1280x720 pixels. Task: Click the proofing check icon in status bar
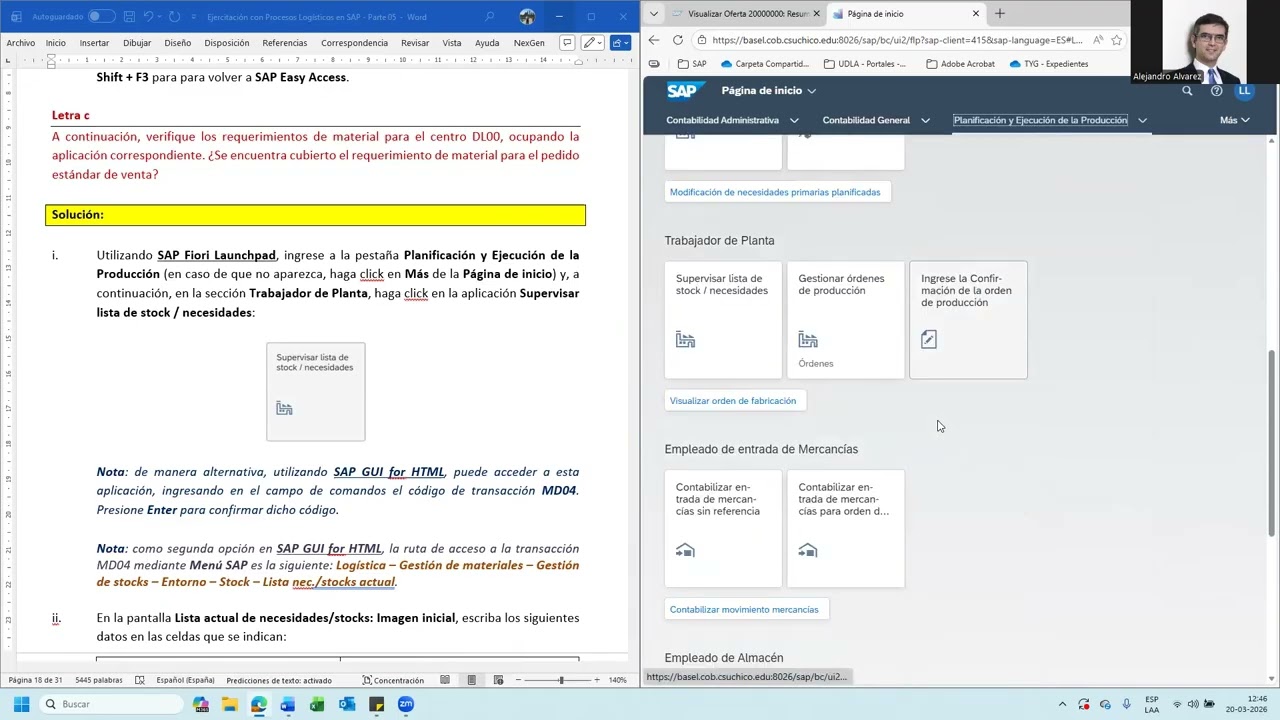coord(140,680)
